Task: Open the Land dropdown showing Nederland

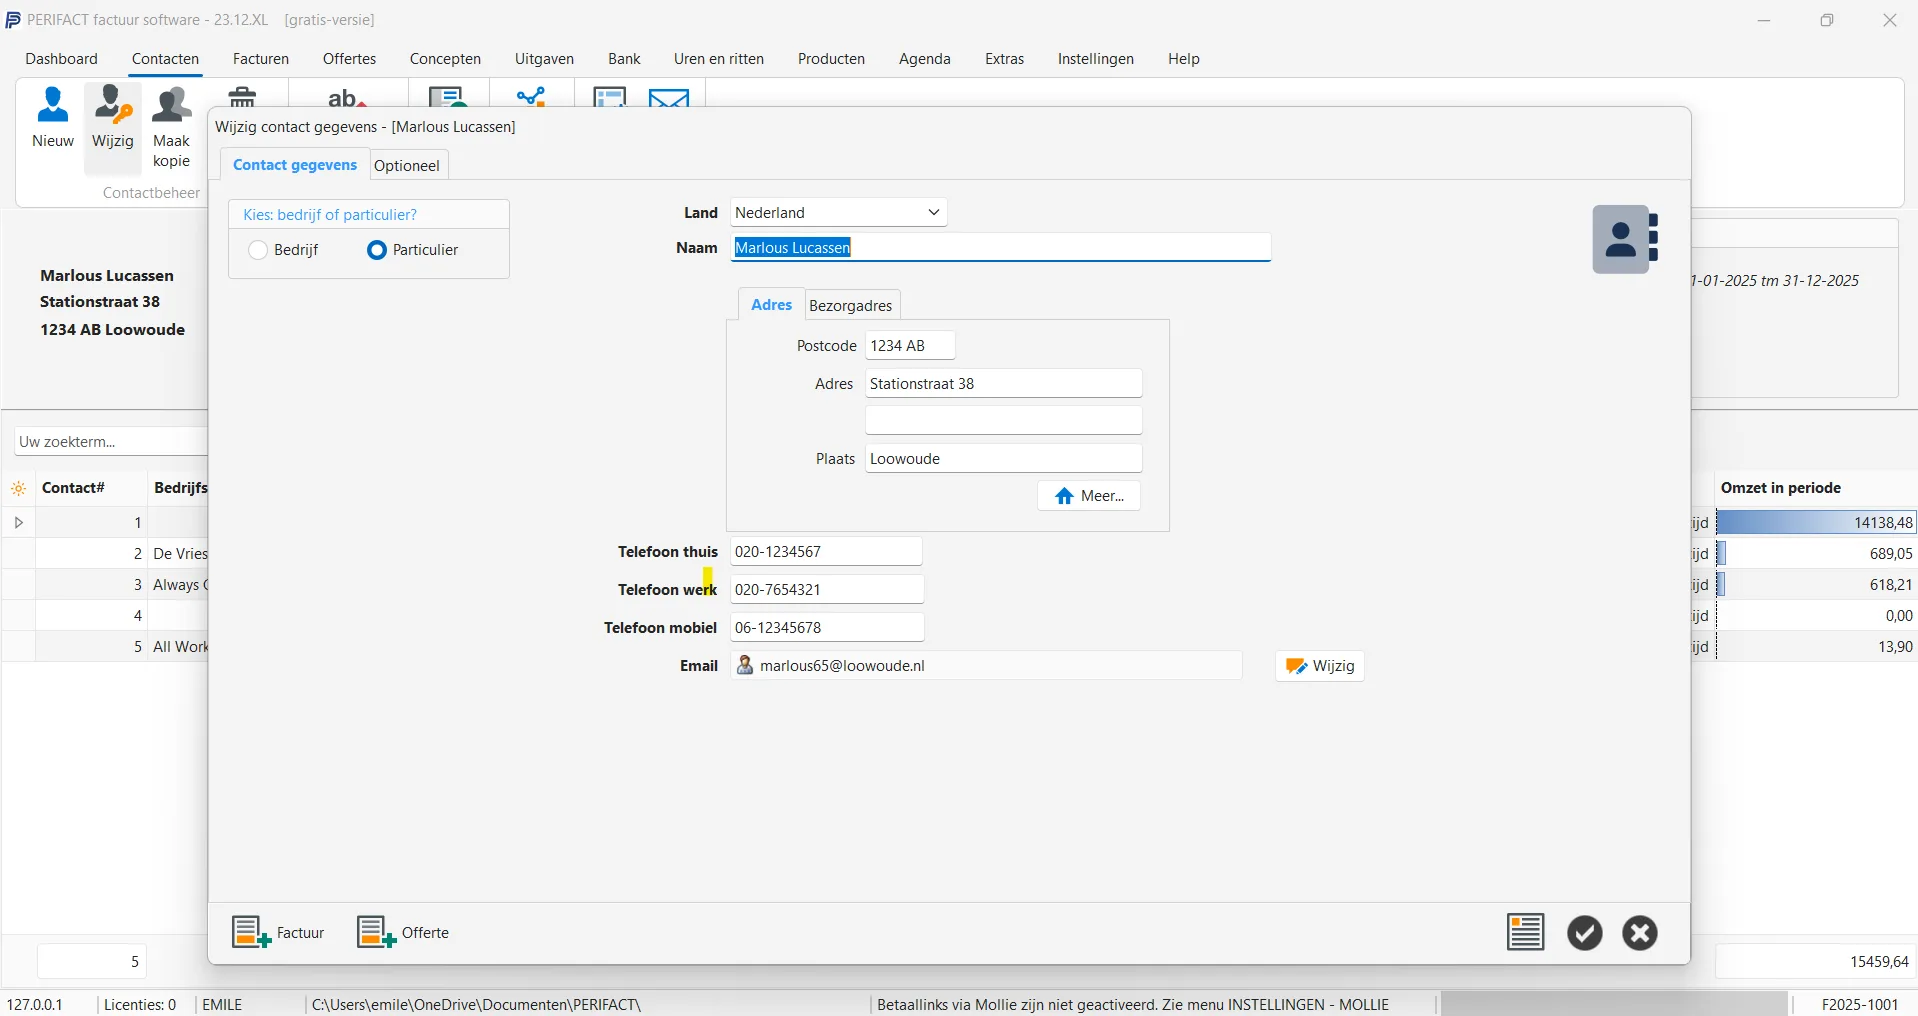Action: click(838, 212)
